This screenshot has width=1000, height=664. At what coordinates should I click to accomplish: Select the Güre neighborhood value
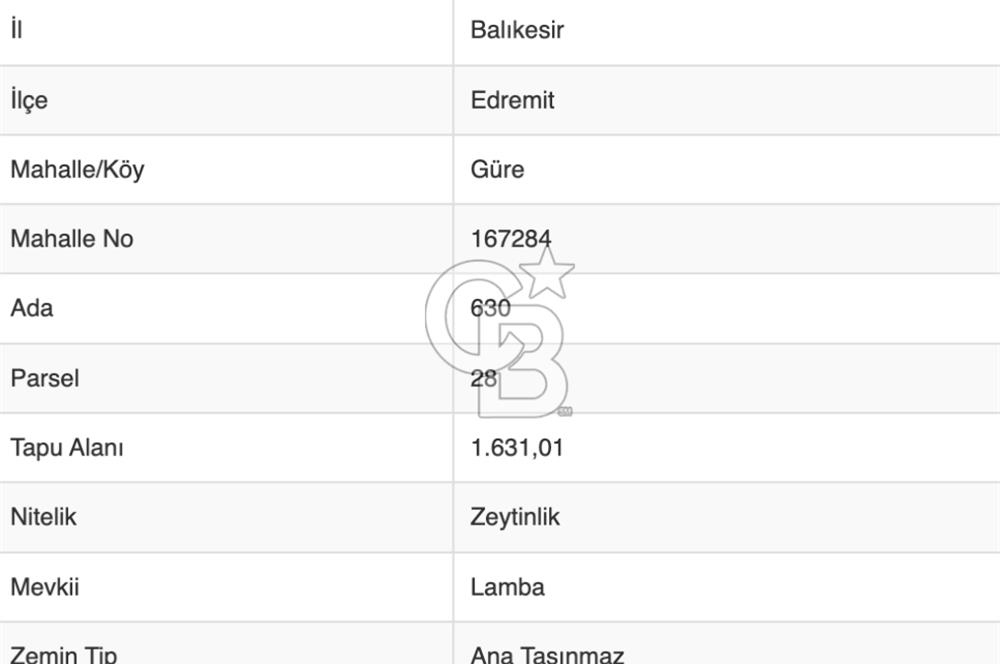click(497, 169)
